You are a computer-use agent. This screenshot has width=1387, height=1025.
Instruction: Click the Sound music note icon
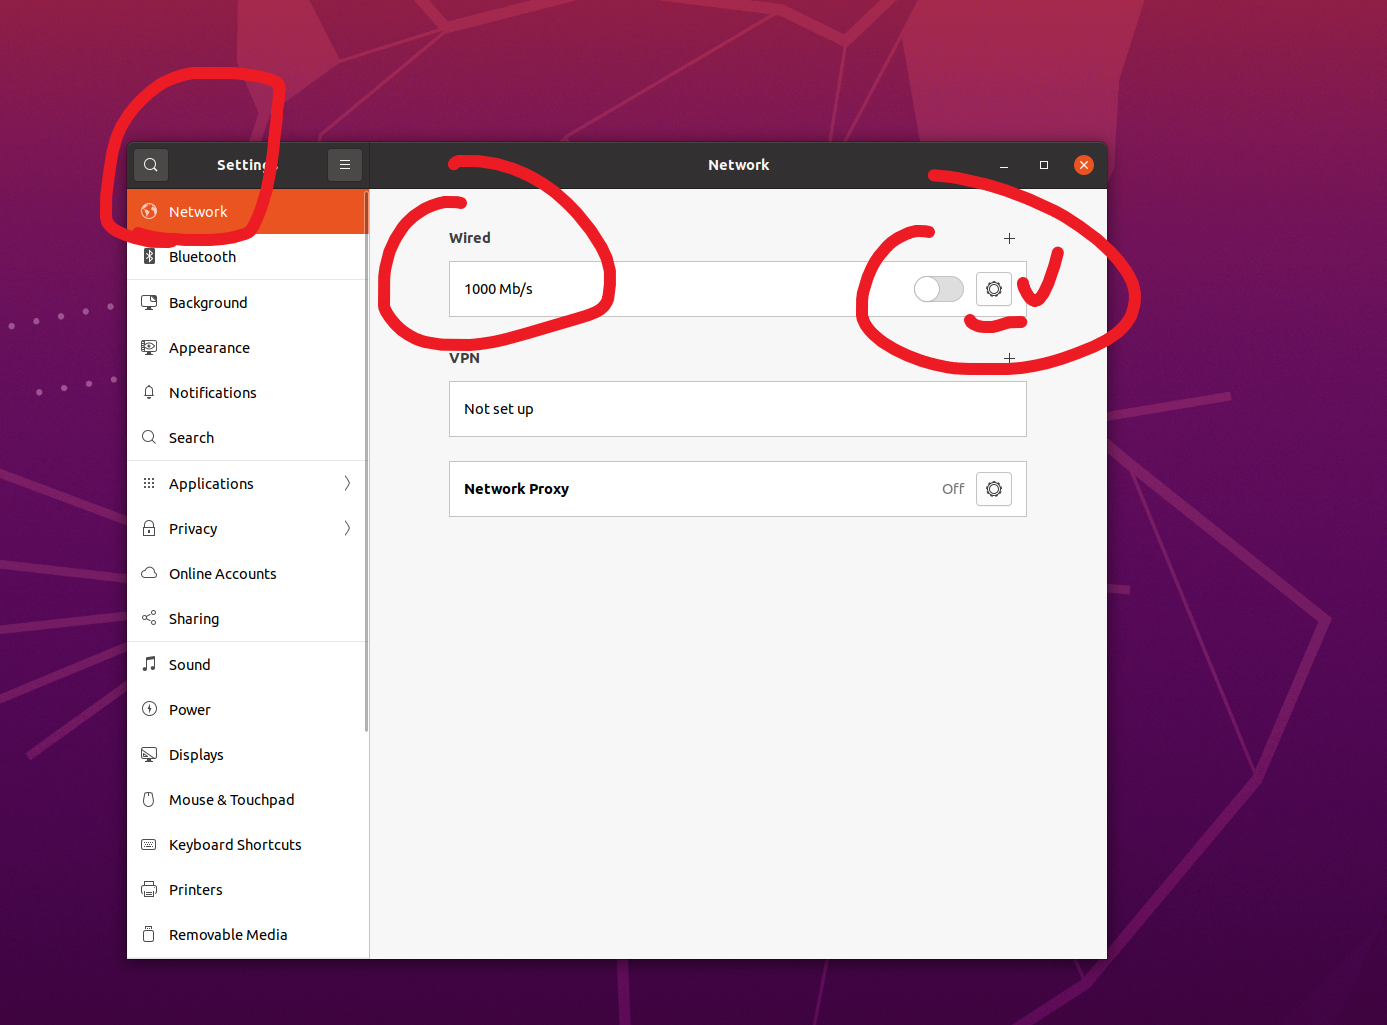(x=149, y=664)
